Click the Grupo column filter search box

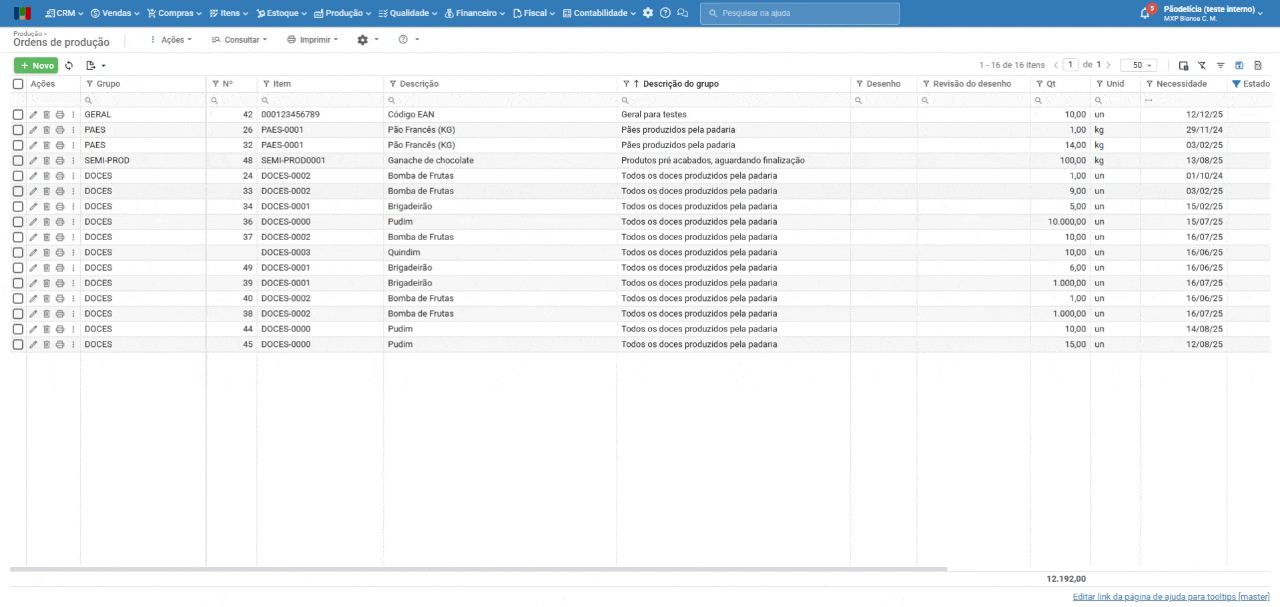tap(143, 100)
